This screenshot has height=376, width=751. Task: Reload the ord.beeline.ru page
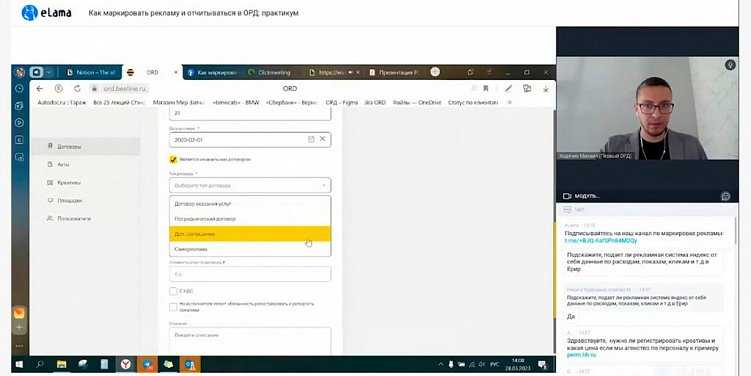pyautogui.click(x=77, y=89)
